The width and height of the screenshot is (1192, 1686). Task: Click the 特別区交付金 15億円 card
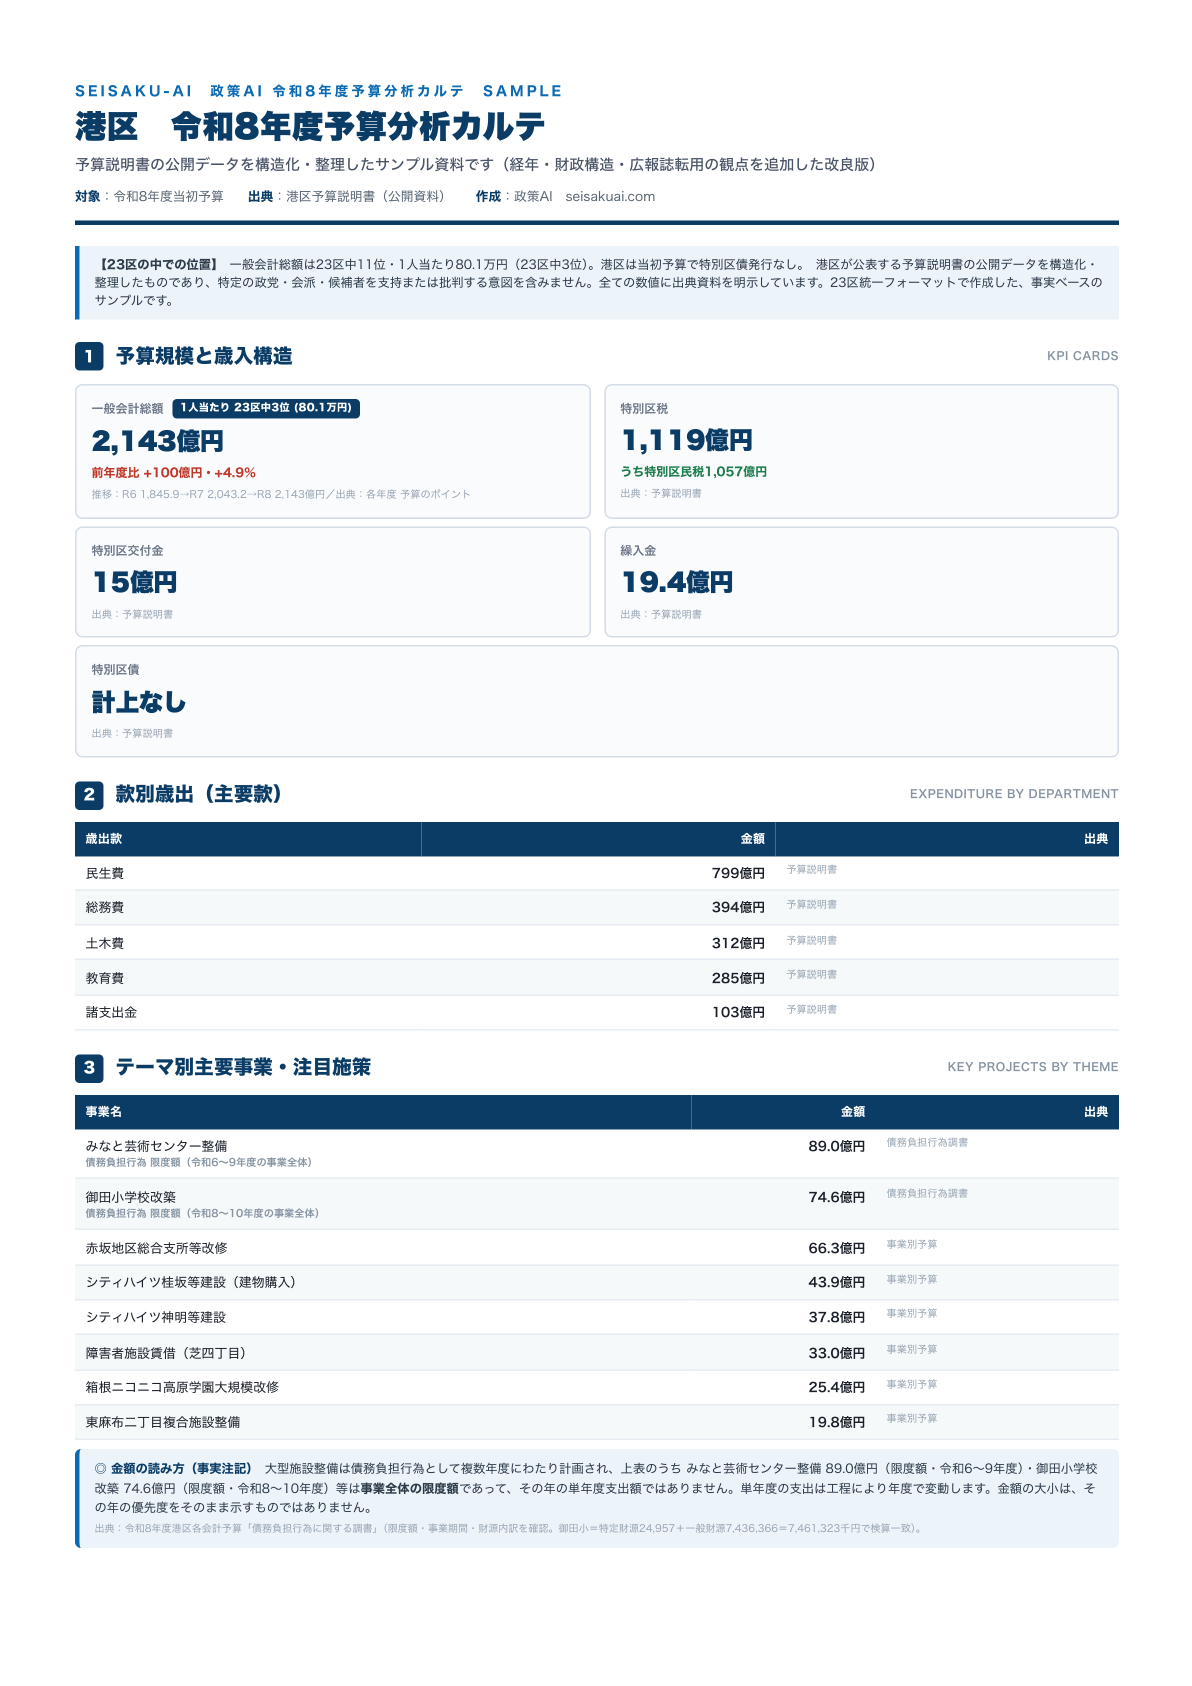pos(333,582)
